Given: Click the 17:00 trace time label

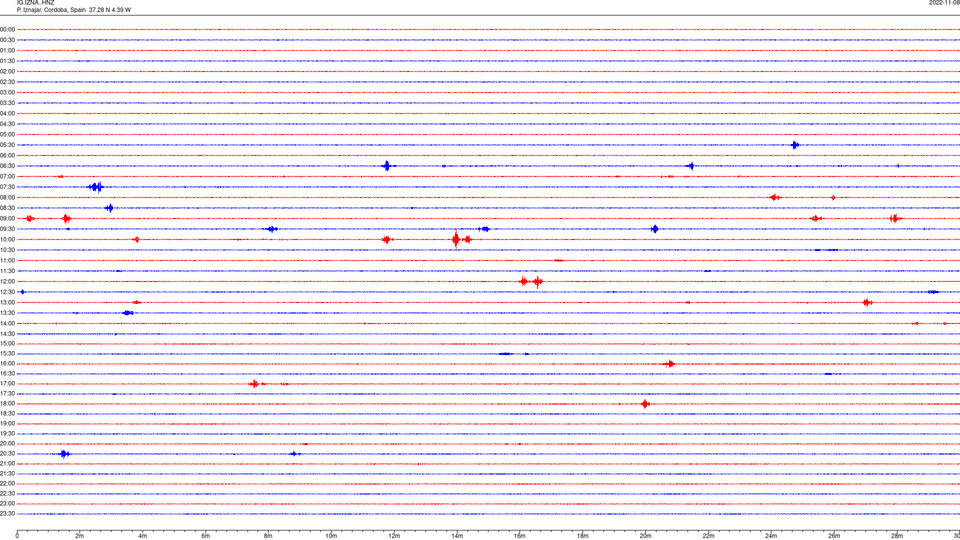Looking at the screenshot, I should (x=7, y=384).
